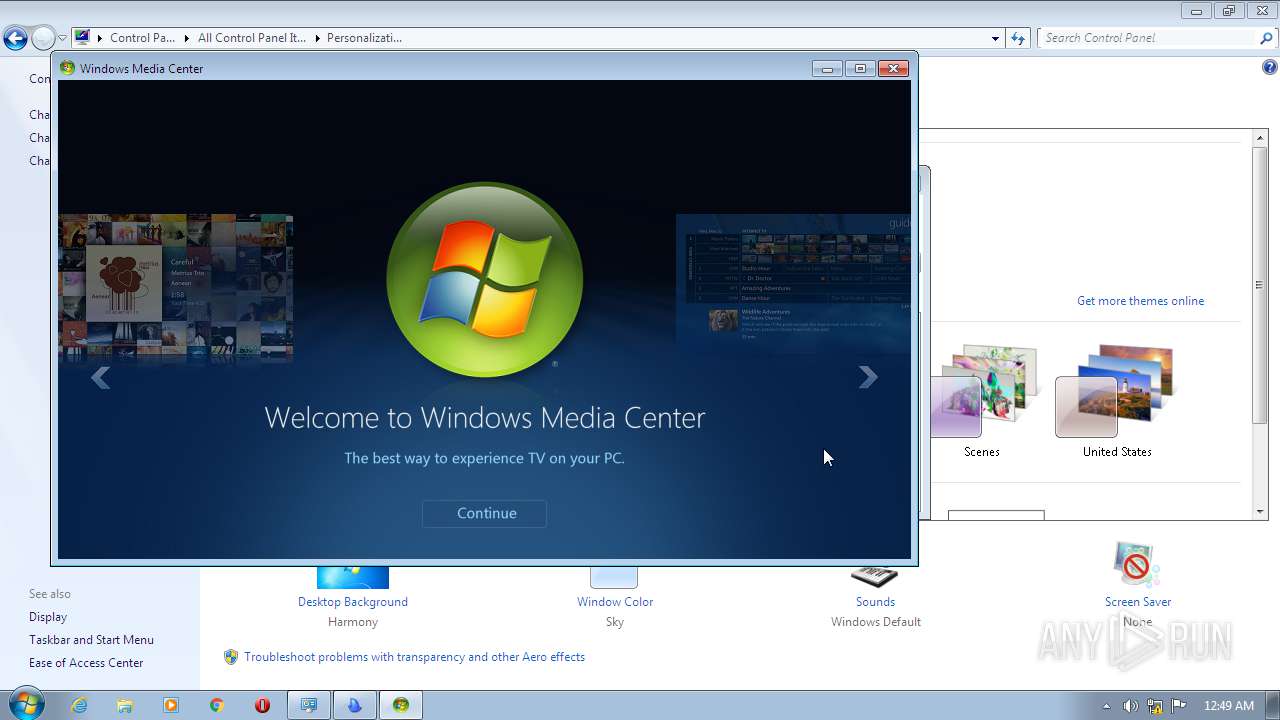The image size is (1280, 720).
Task: Expand arrow after Control Panel breadcrumb
Action: click(186, 38)
